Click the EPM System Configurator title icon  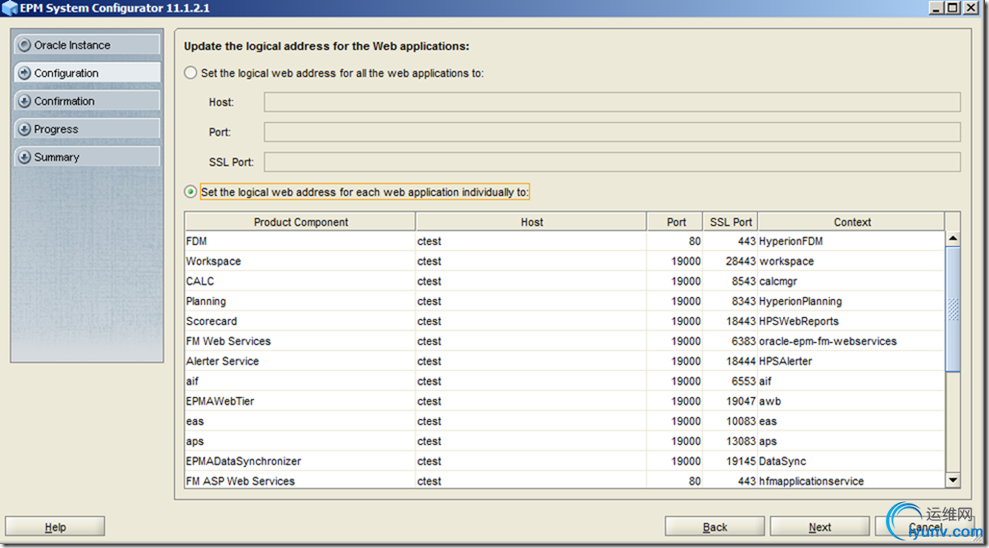(9, 8)
